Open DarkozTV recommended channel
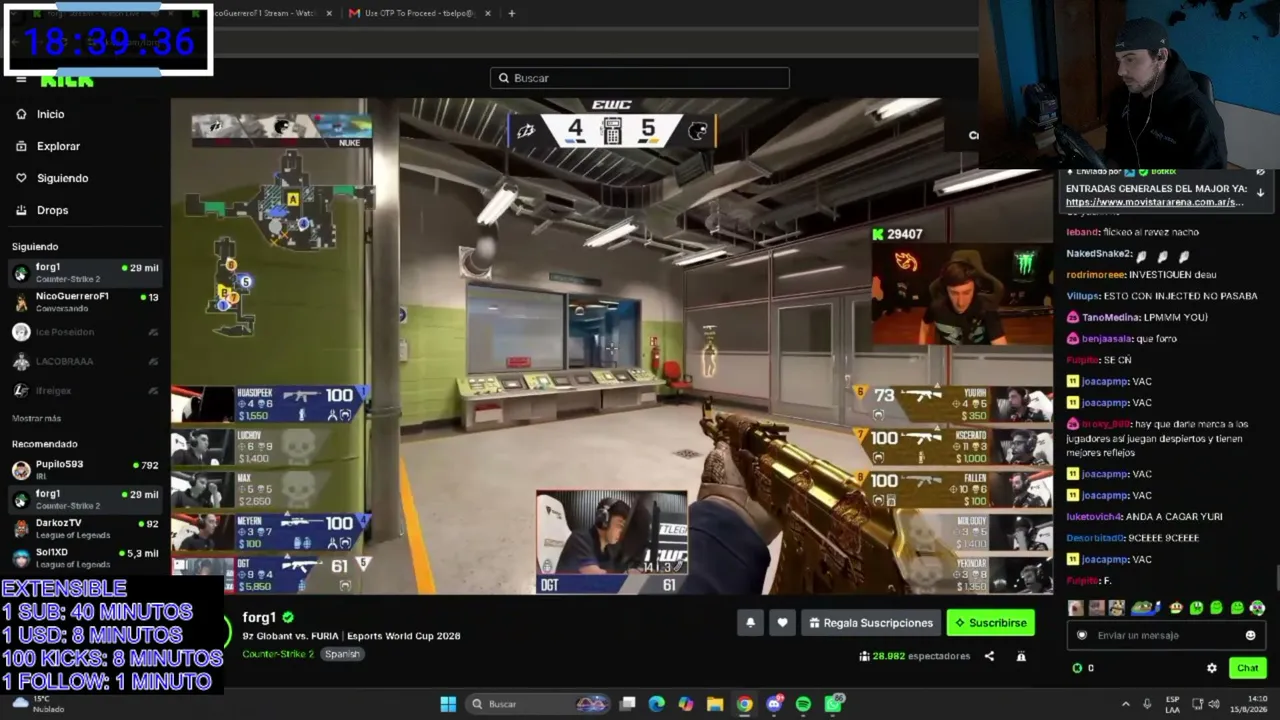This screenshot has width=1280, height=720. (x=85, y=528)
